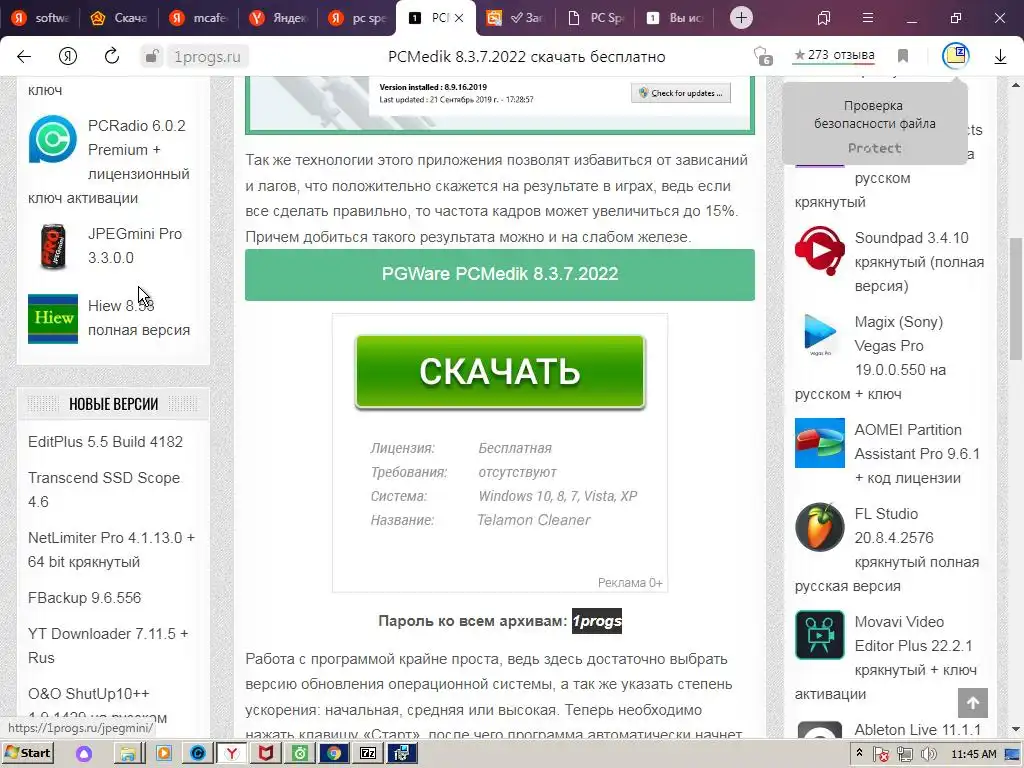Reload the current page
1024x768 pixels.
point(112,56)
